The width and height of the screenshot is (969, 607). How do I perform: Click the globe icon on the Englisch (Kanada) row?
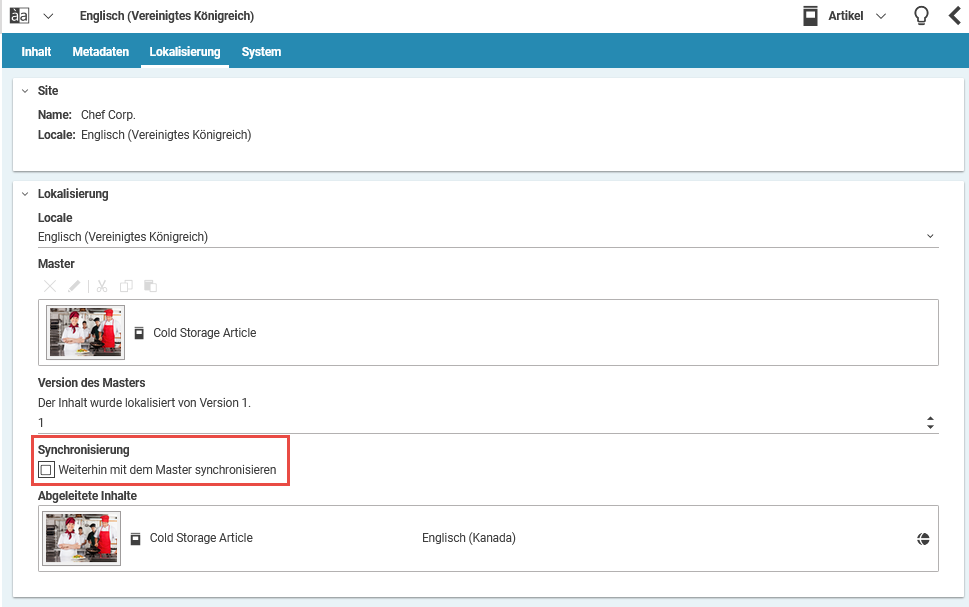[922, 538]
